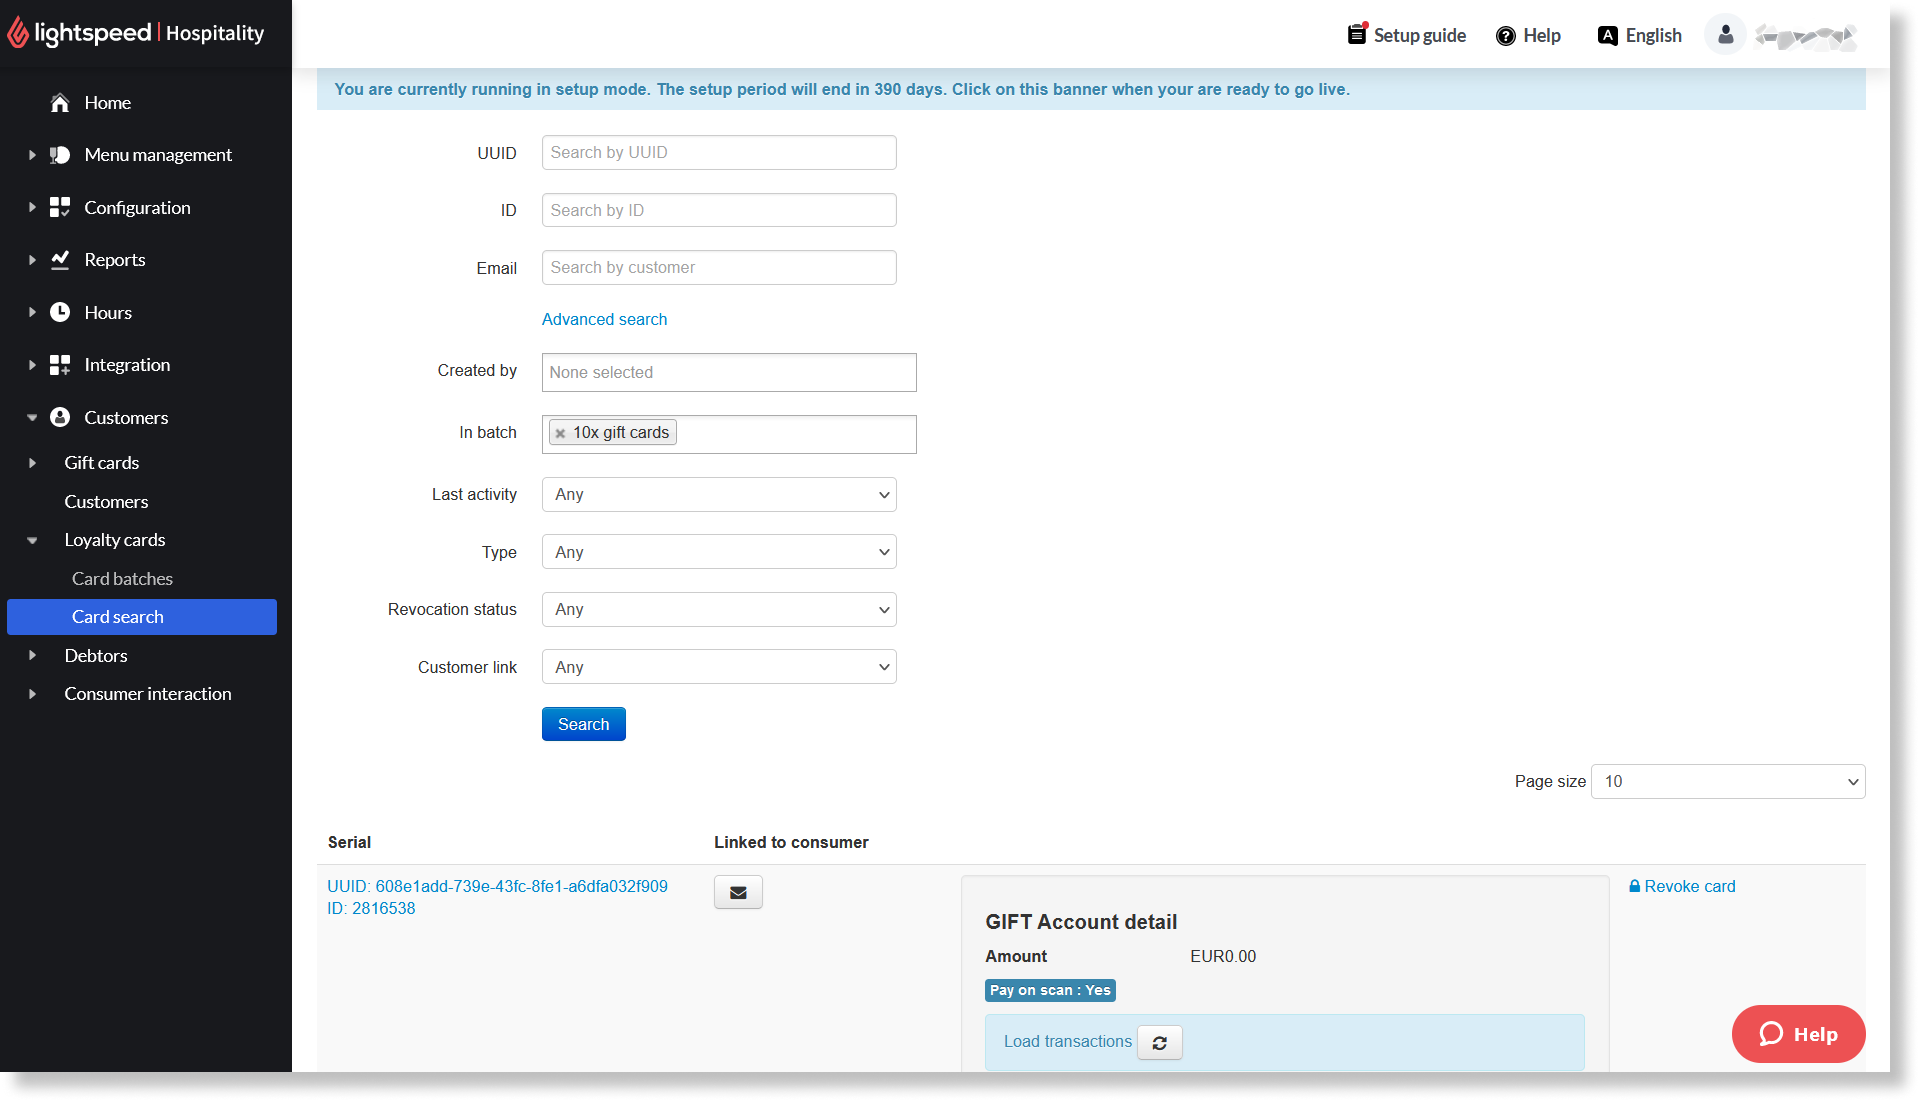Click the Reports chart icon
The image size is (1920, 1103).
click(60, 260)
